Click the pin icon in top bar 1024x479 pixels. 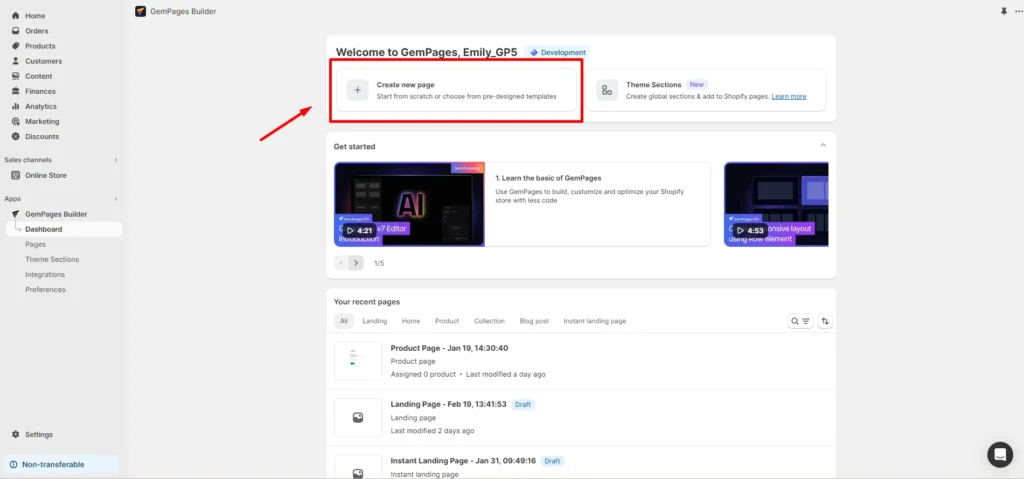[x=1004, y=11]
